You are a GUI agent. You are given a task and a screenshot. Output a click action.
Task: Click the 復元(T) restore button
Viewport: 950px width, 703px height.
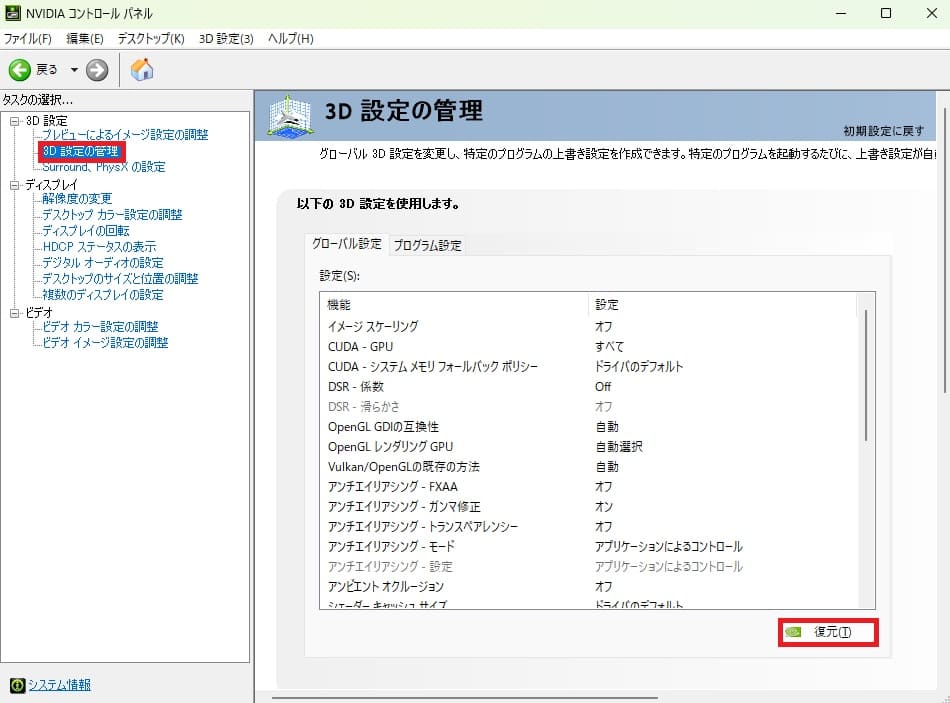pyautogui.click(x=828, y=632)
